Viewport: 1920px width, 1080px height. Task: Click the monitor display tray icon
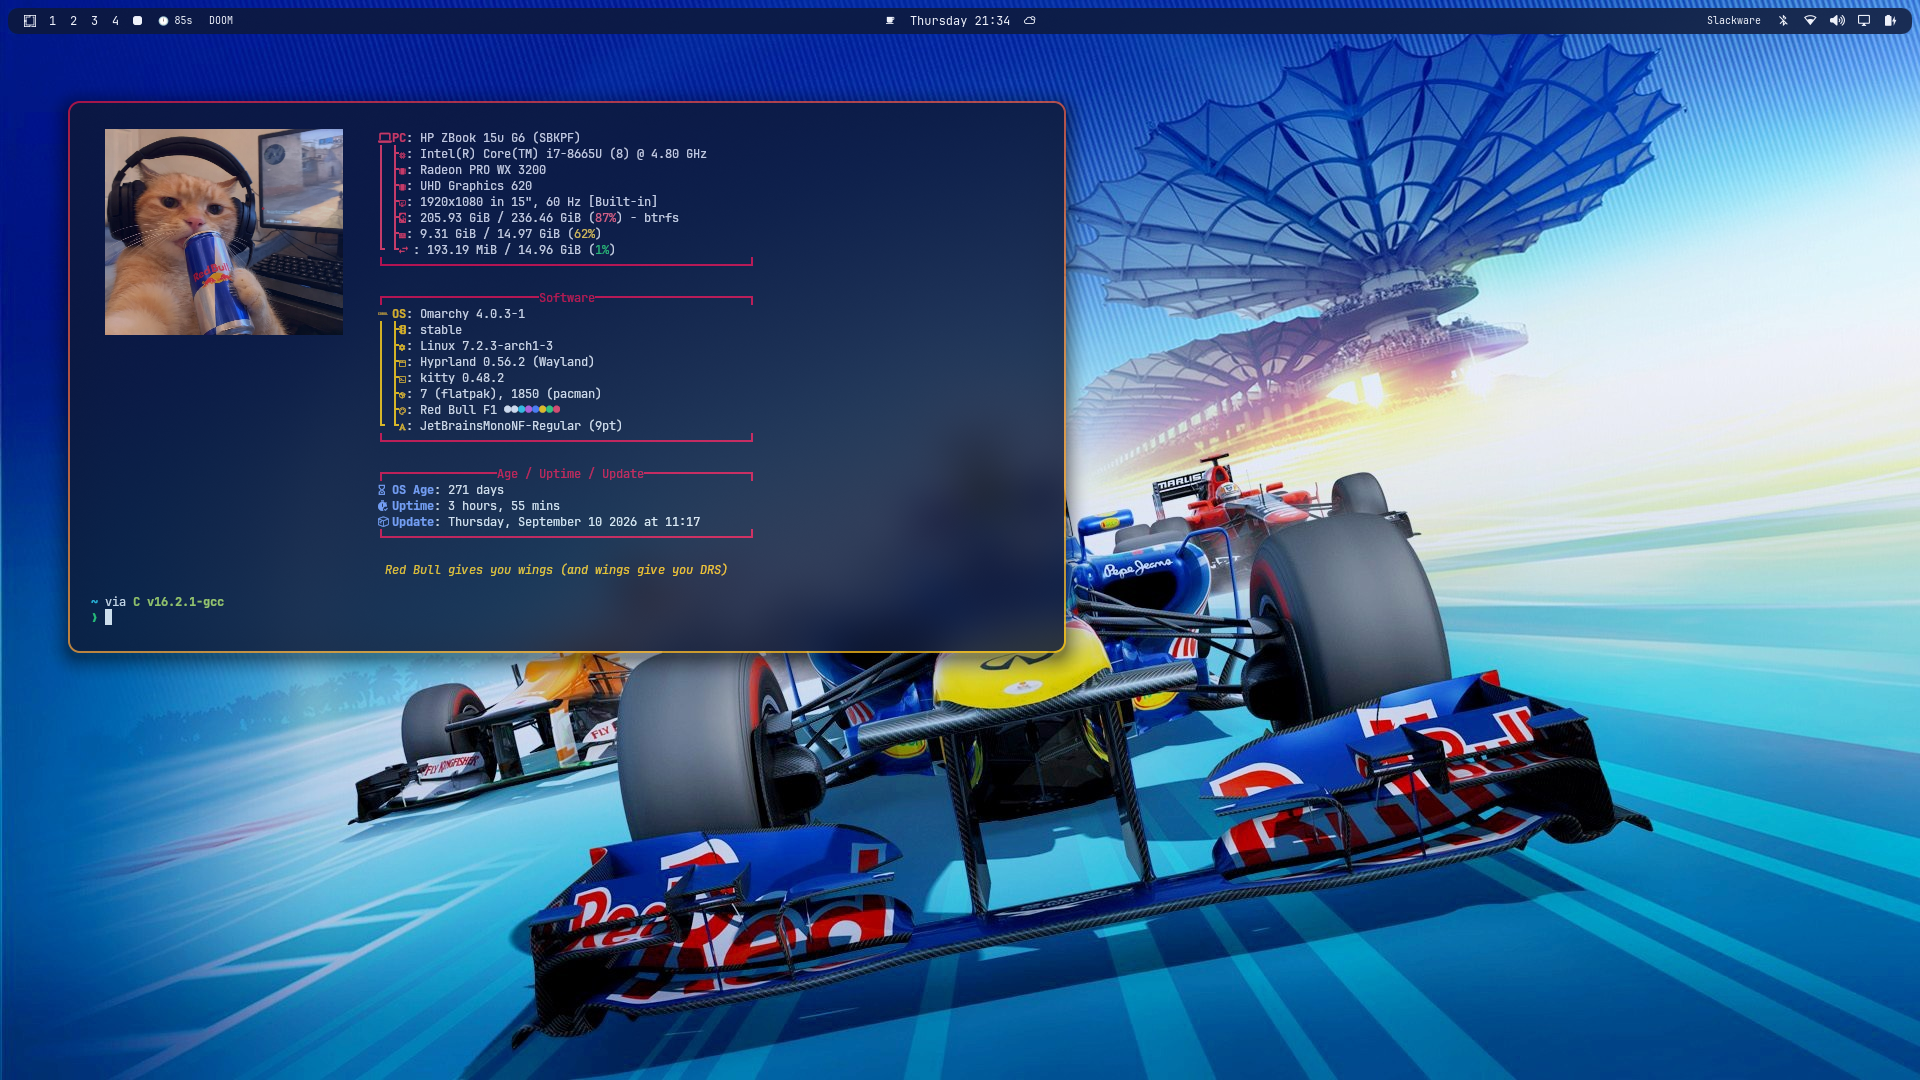1864,21
